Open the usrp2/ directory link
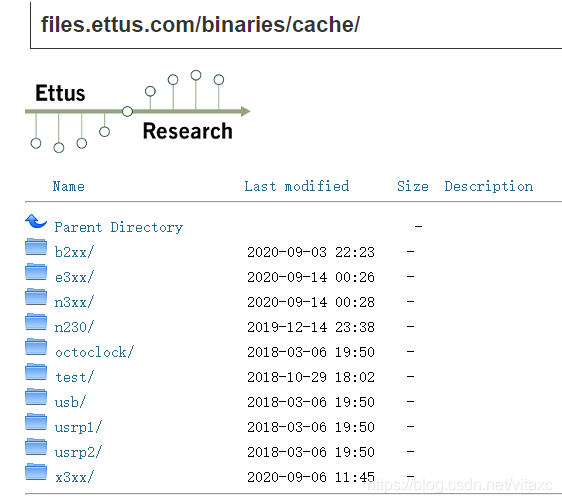Screen dimensions: 562x503 (78, 452)
